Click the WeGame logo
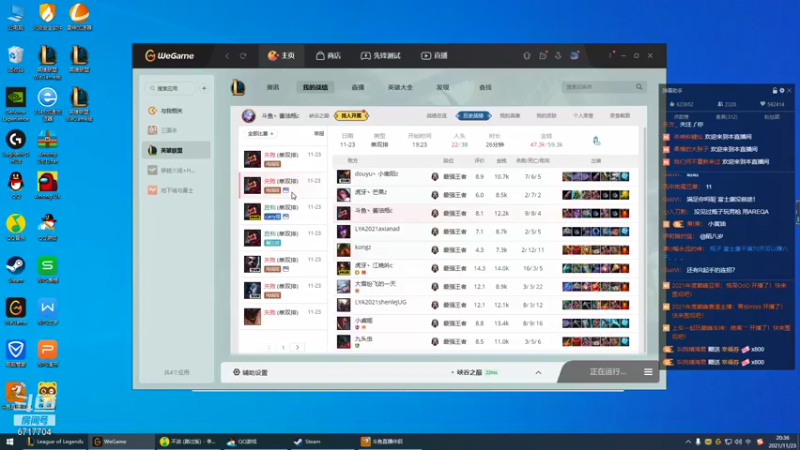Screen dimensions: 800x450 click(x=169, y=56)
